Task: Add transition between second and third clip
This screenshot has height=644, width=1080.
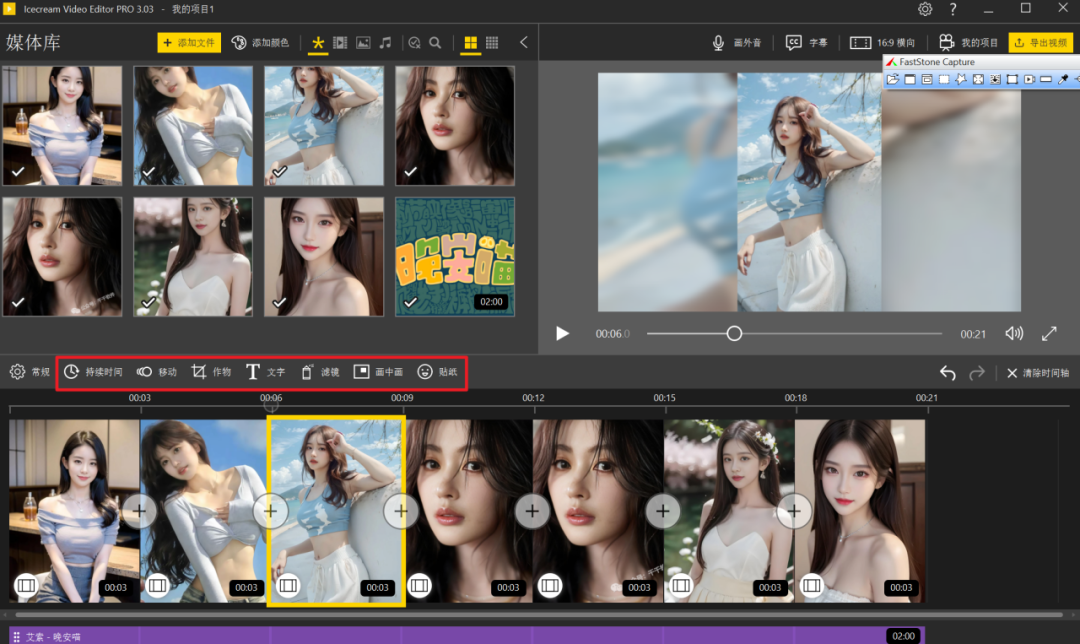Action: coord(270,511)
